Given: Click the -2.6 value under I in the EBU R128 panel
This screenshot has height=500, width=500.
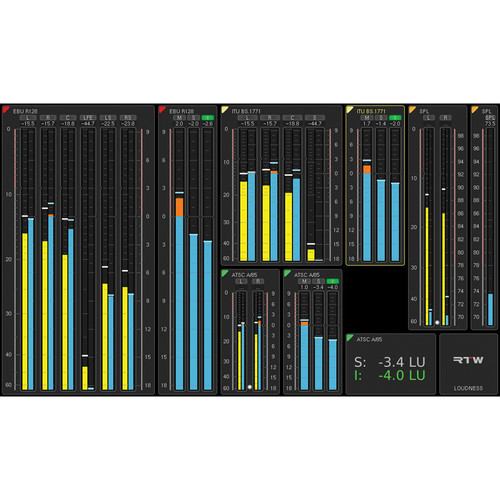Looking at the screenshot, I should pyautogui.click(x=207, y=124).
